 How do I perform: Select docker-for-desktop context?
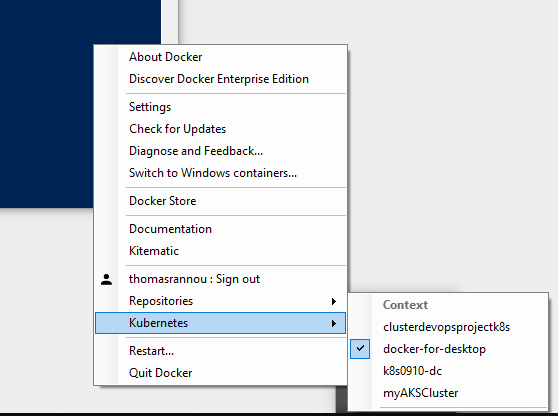[x=448, y=349]
